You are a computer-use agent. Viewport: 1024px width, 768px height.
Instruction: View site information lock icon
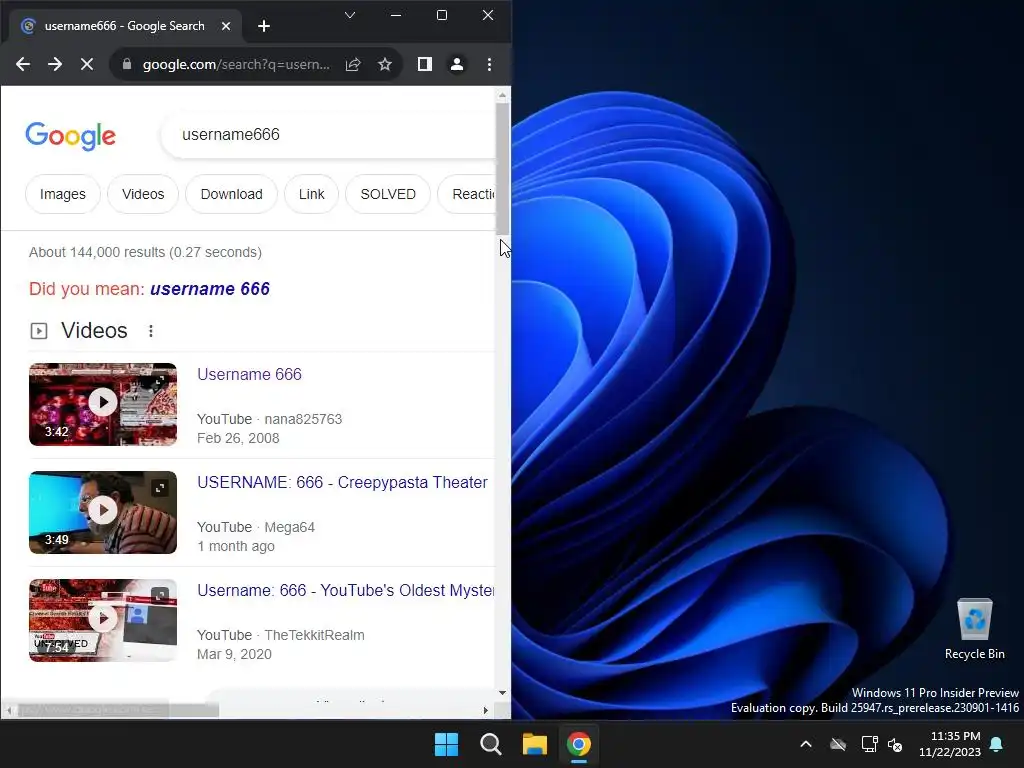tap(127, 64)
